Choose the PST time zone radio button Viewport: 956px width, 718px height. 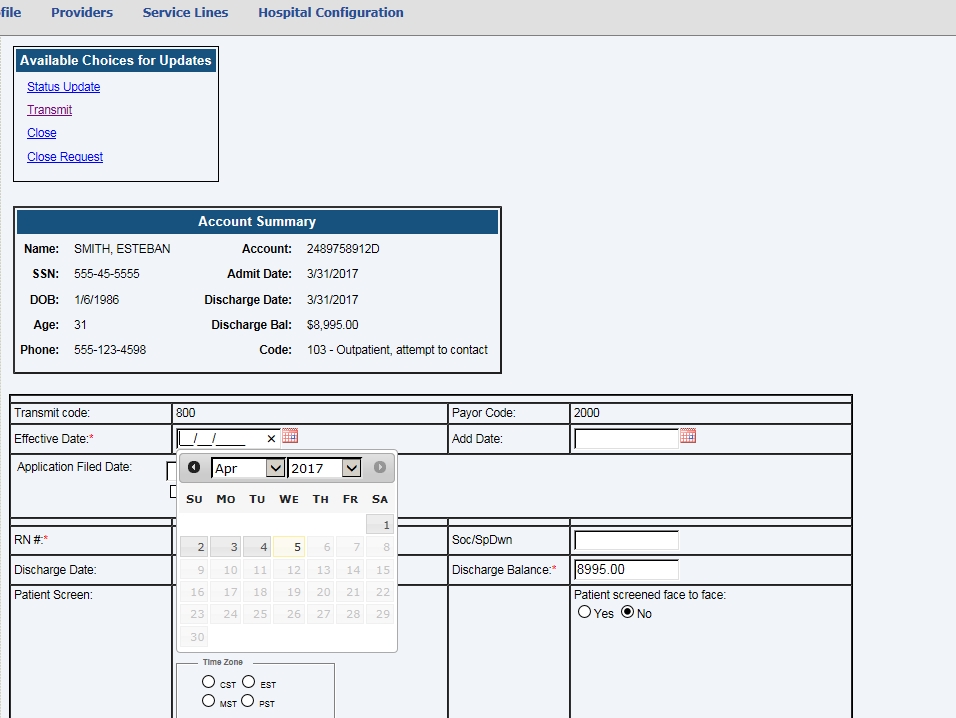tap(247, 701)
